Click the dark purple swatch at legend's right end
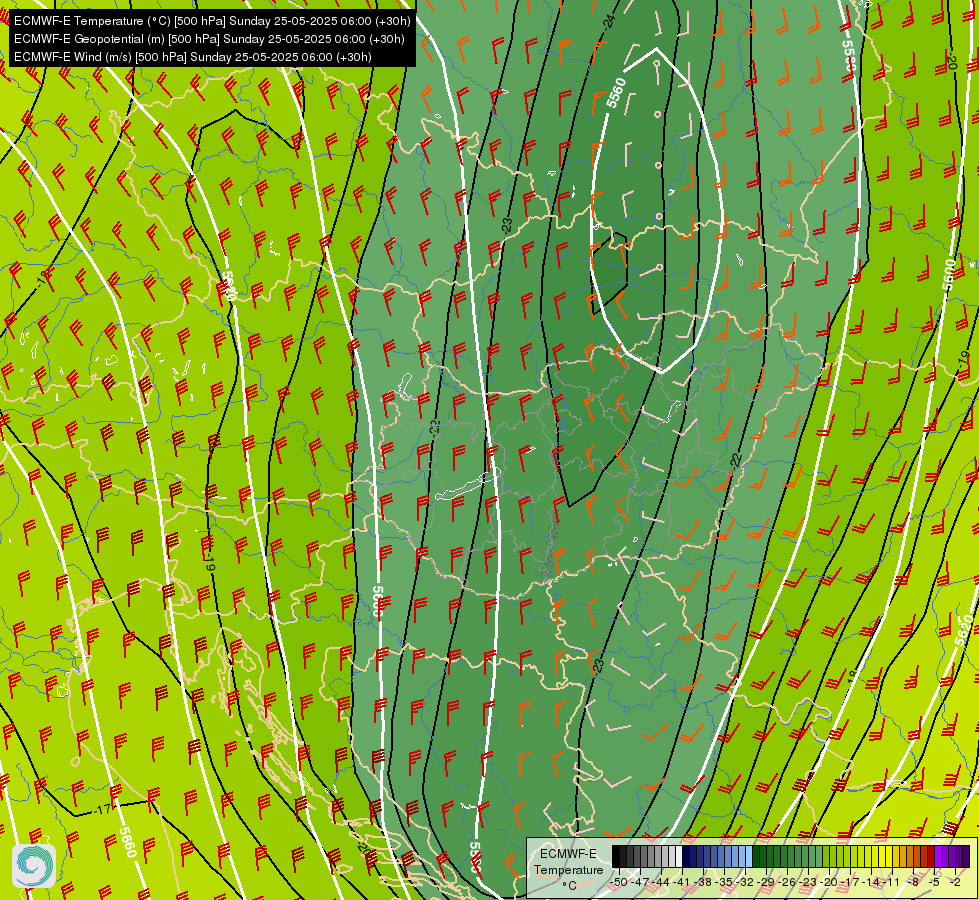Screen dimensions: 979x900 (x=966, y=856)
